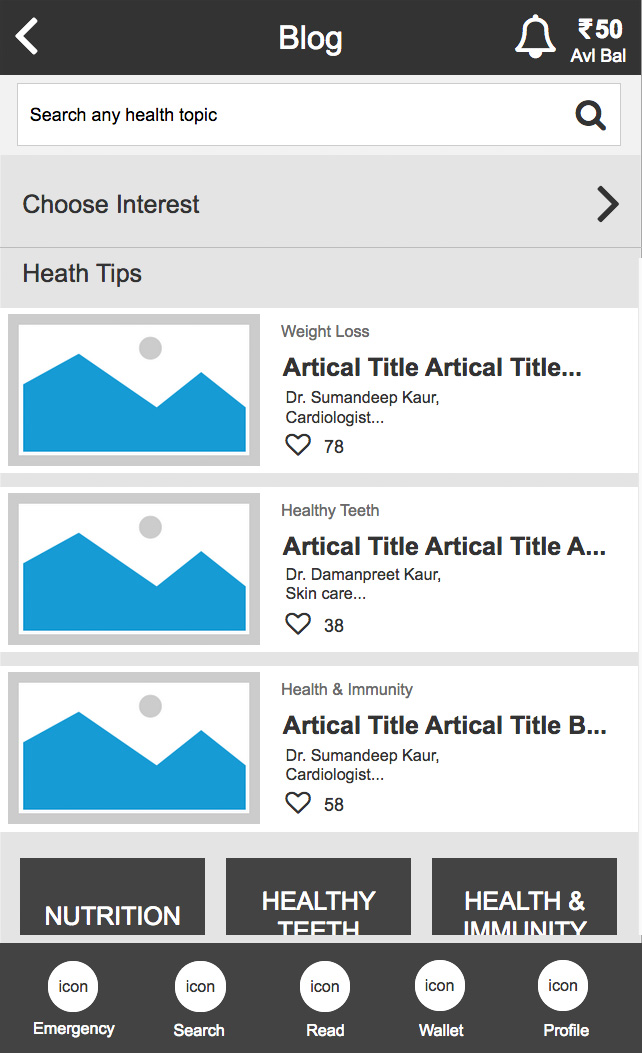Click the ₹50 available balance
642x1053 pixels.
coord(599,40)
